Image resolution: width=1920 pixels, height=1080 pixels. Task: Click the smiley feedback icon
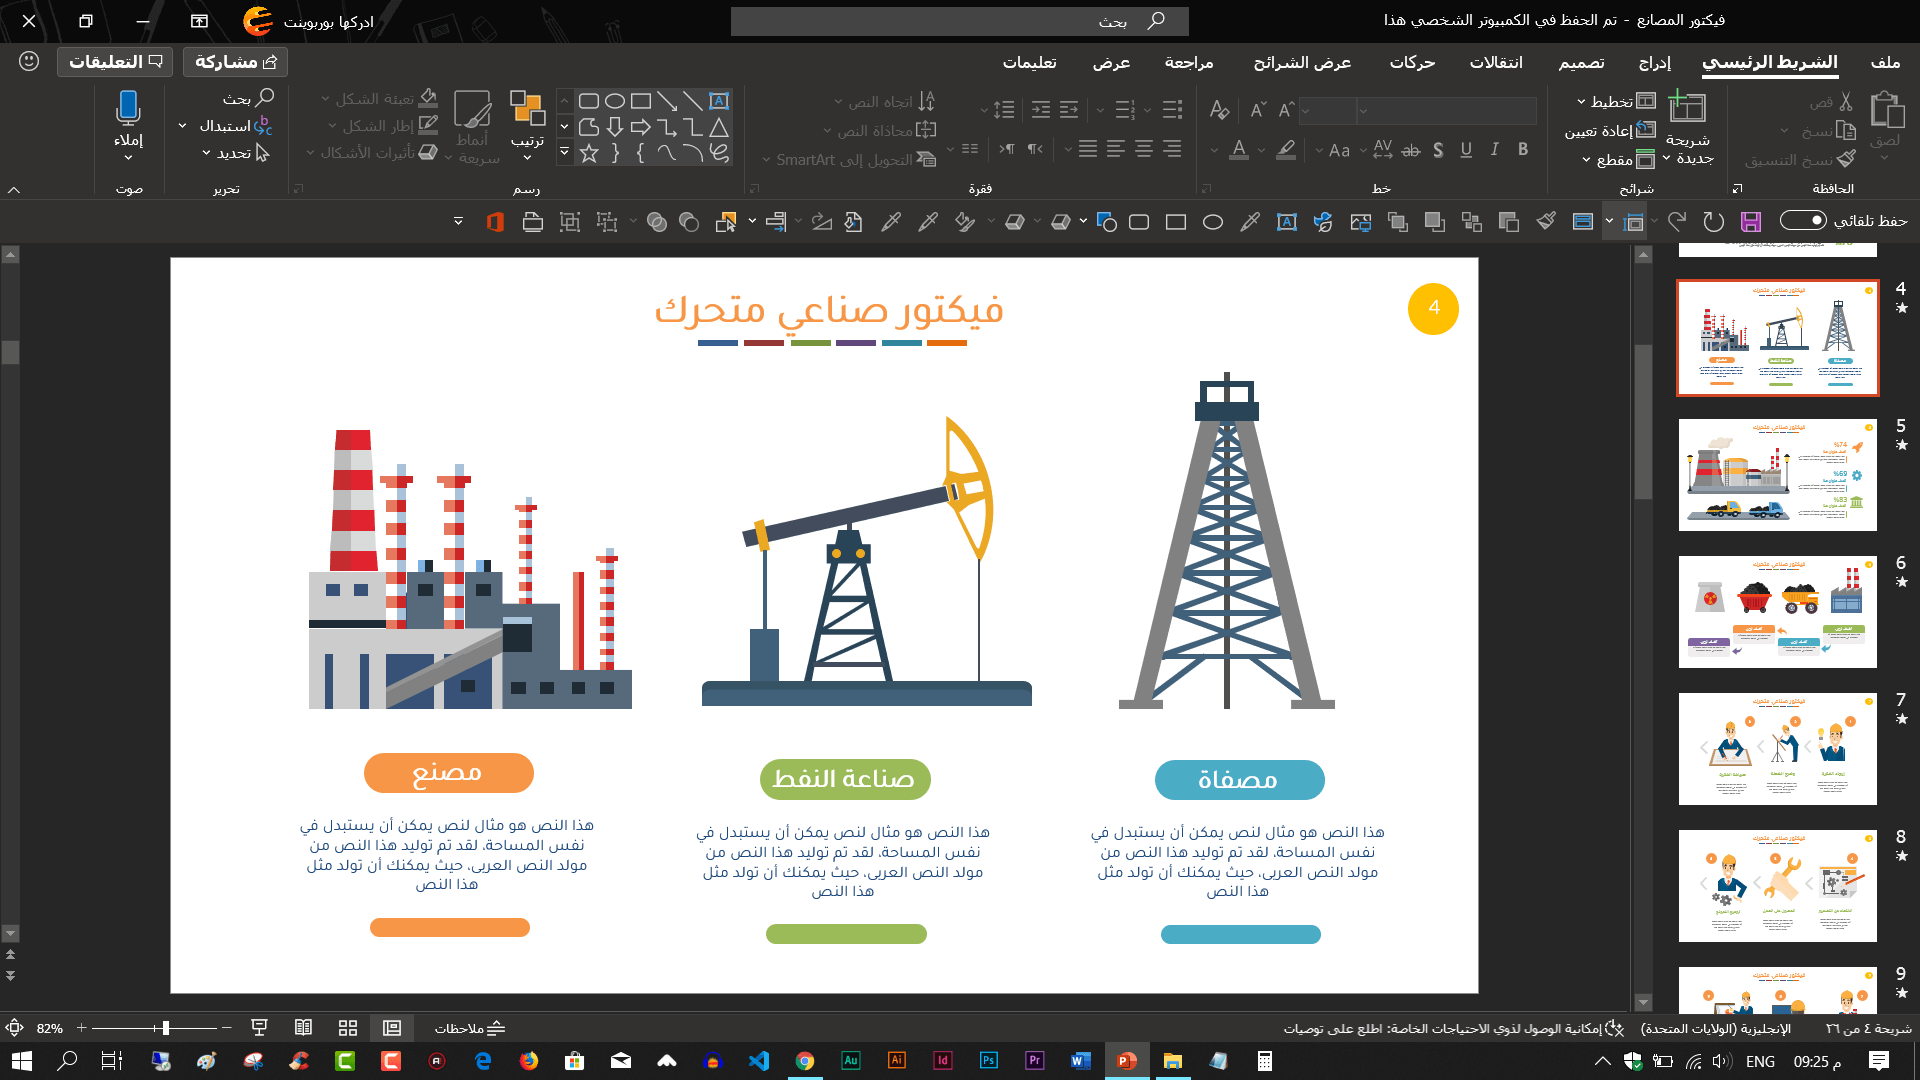click(29, 61)
